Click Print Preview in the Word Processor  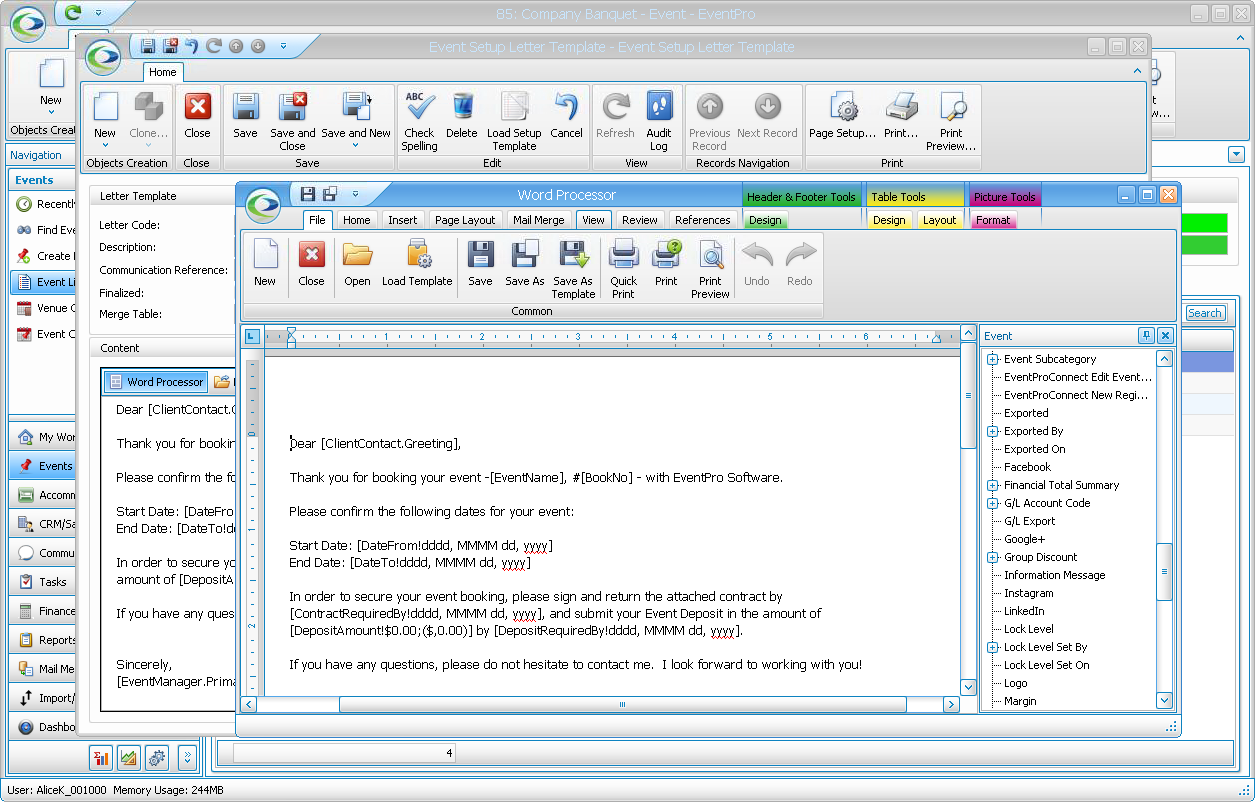(710, 268)
